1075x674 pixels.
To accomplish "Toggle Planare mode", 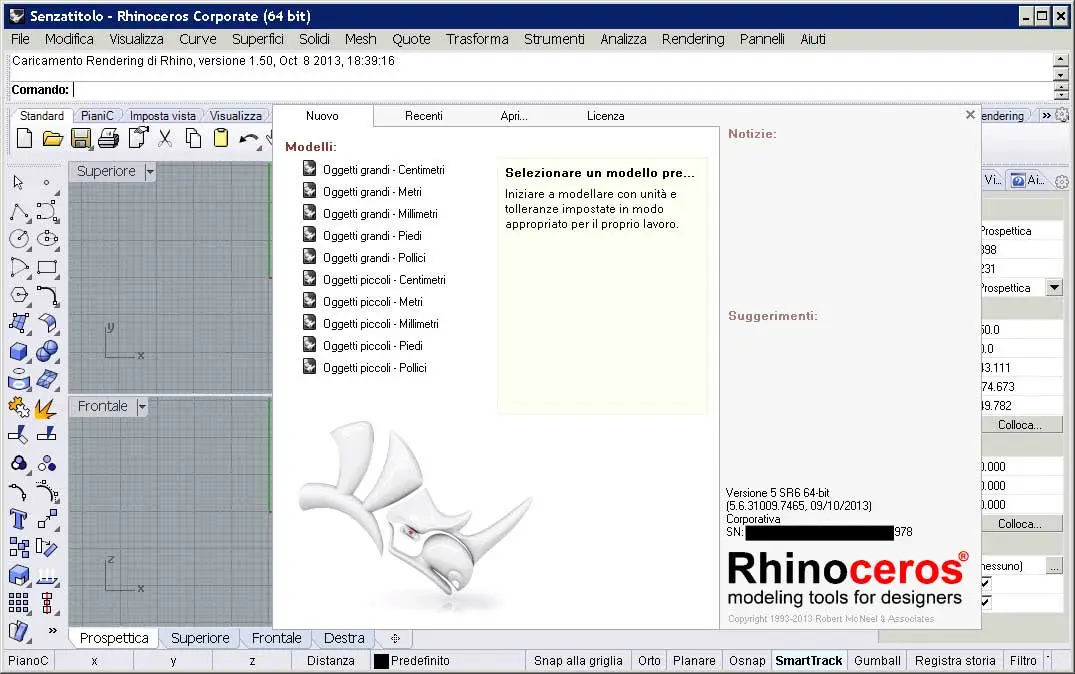I will (x=694, y=660).
